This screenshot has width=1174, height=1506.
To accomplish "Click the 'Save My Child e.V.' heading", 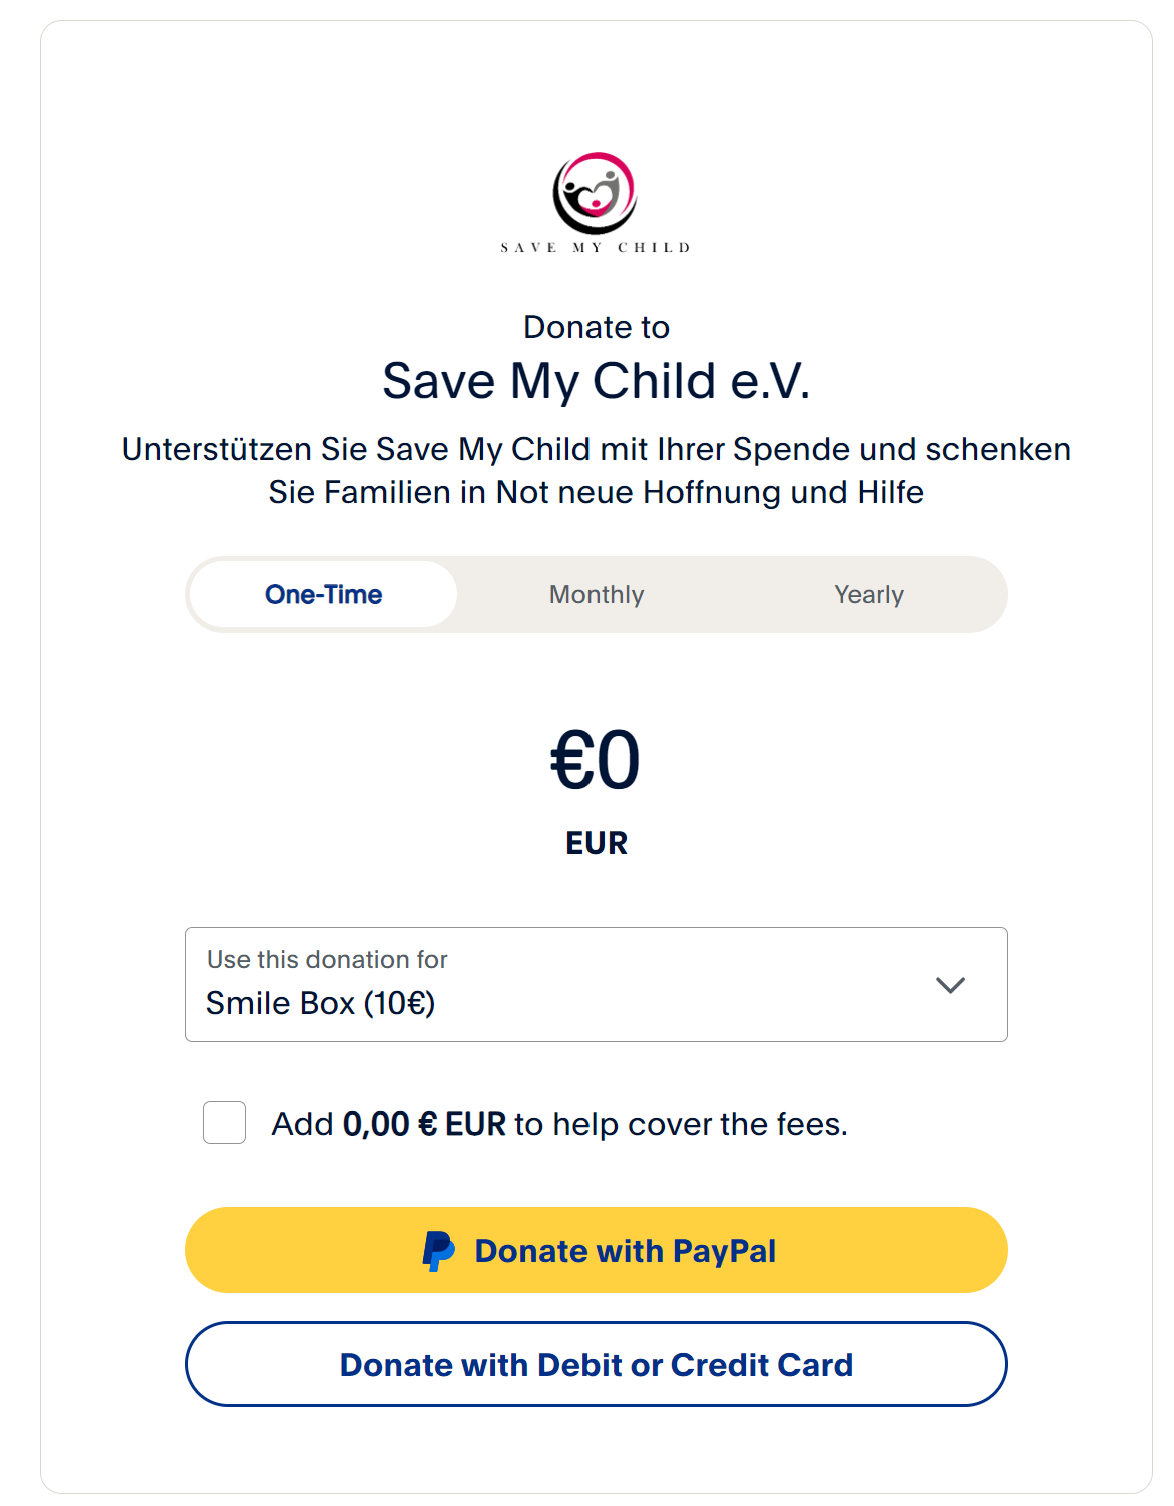I will click(596, 381).
